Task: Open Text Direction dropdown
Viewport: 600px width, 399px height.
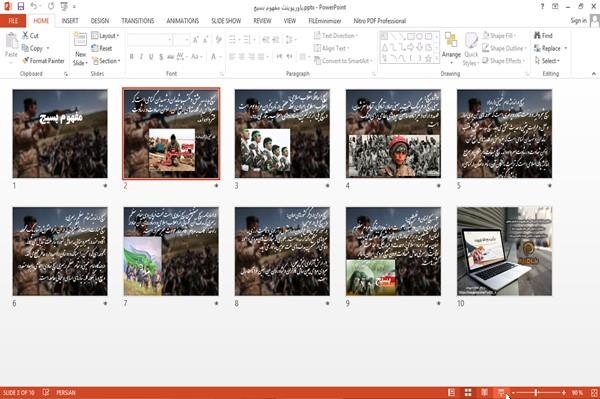Action: tap(336, 36)
